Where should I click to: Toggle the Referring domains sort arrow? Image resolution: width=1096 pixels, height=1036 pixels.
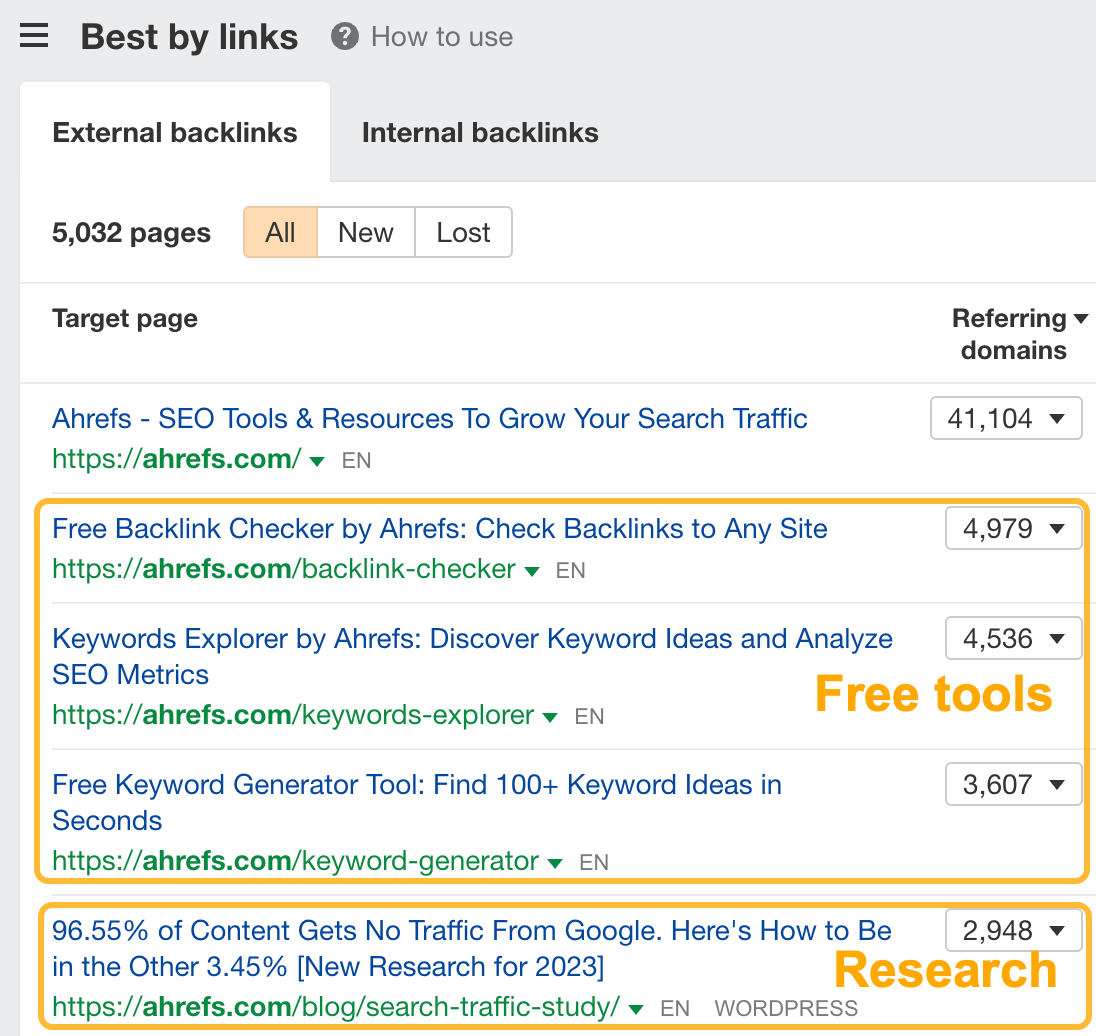[1083, 318]
